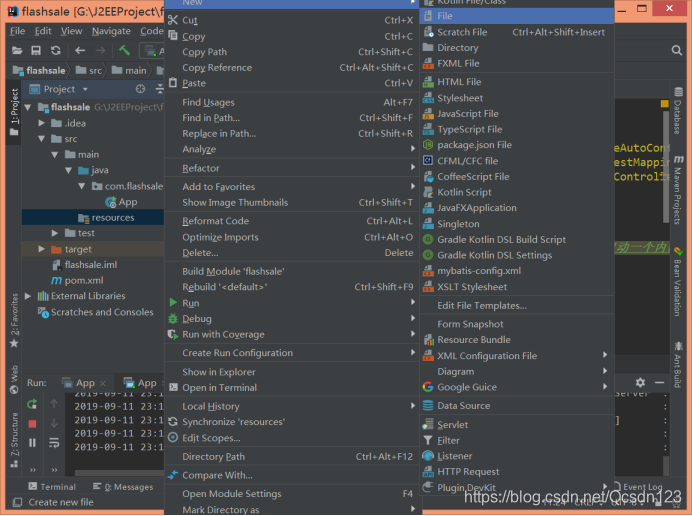Expand External Libraries node

coord(28,296)
